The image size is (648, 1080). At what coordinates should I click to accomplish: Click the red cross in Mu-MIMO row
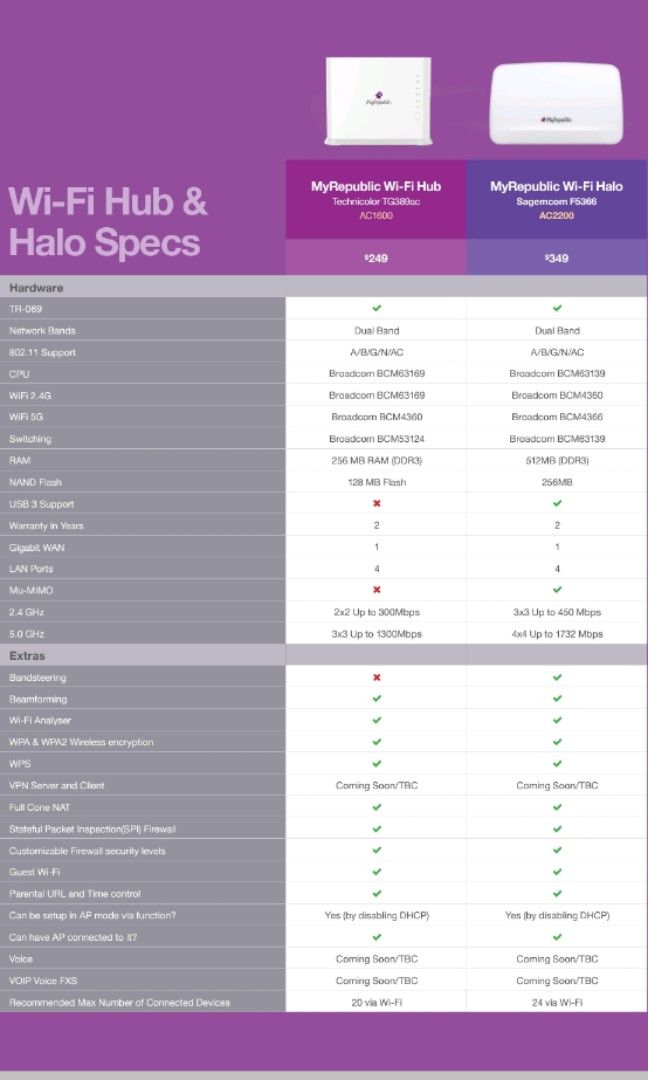[x=376, y=590]
